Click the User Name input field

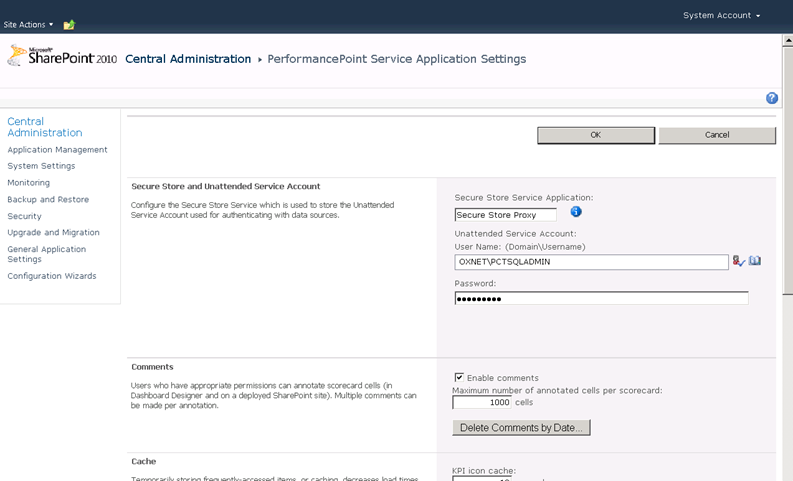coord(591,262)
